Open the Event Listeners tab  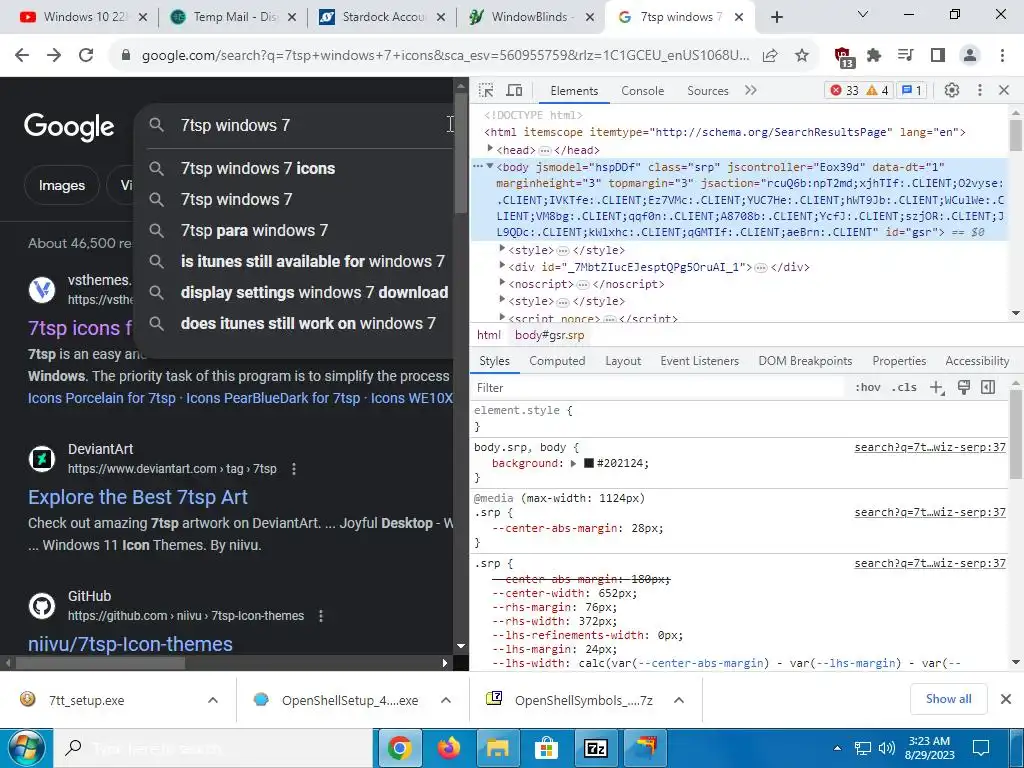(x=699, y=361)
